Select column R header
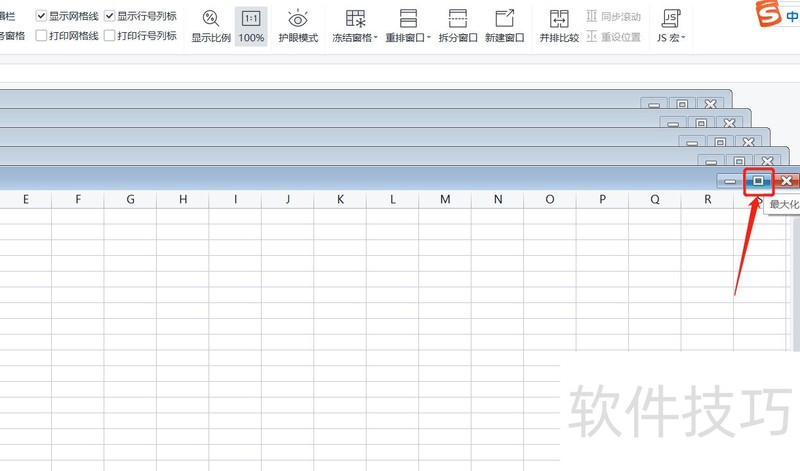800x471 pixels. coord(708,200)
